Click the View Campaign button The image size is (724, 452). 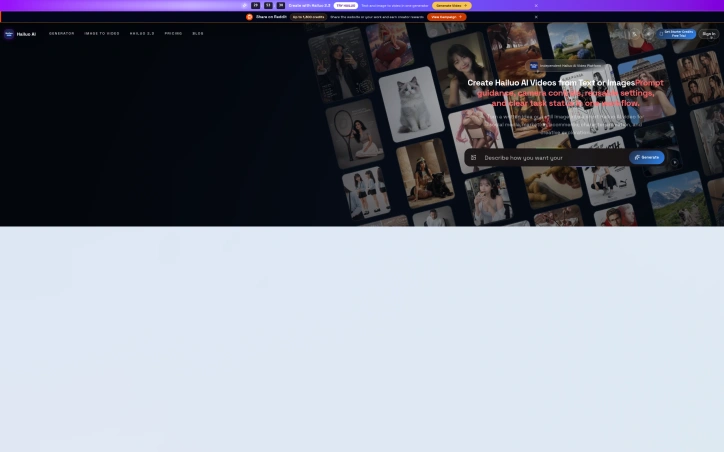tap(446, 17)
